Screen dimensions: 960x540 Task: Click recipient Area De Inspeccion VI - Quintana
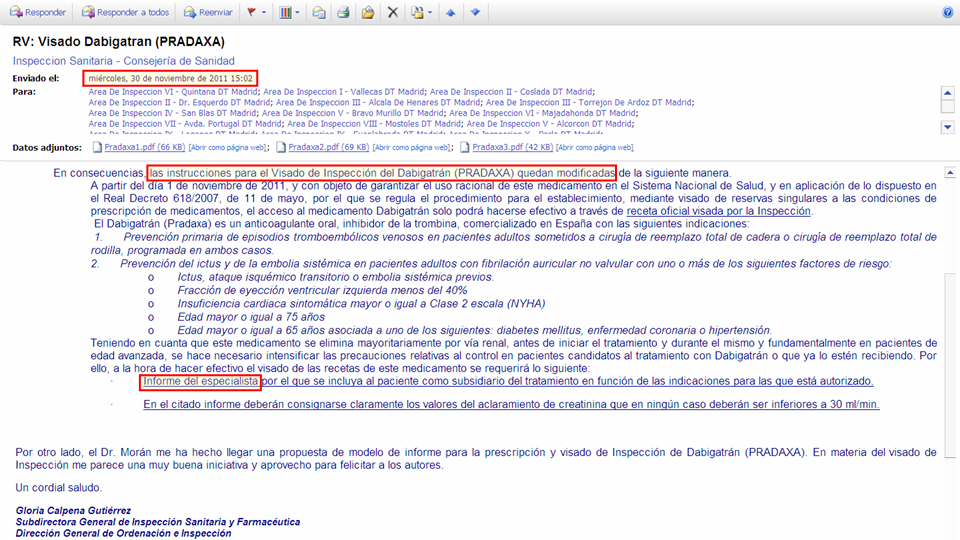173,92
